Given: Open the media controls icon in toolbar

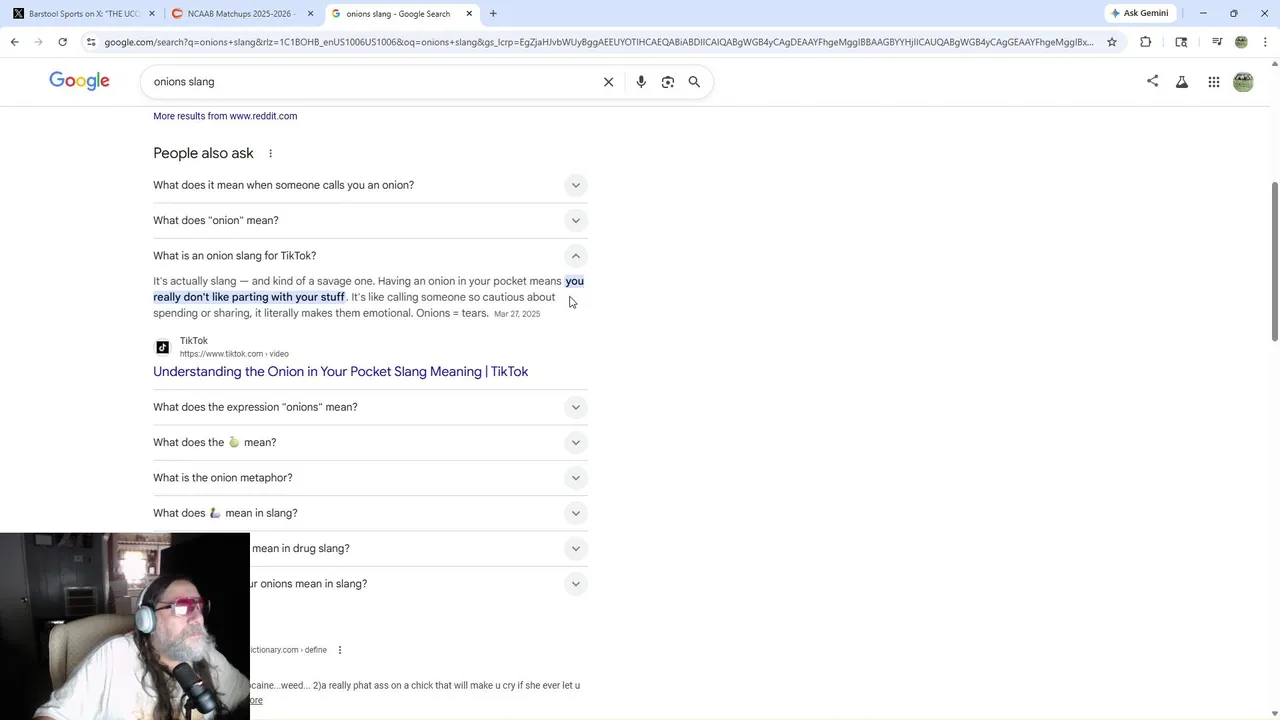Looking at the screenshot, I should pyautogui.click(x=1217, y=42).
